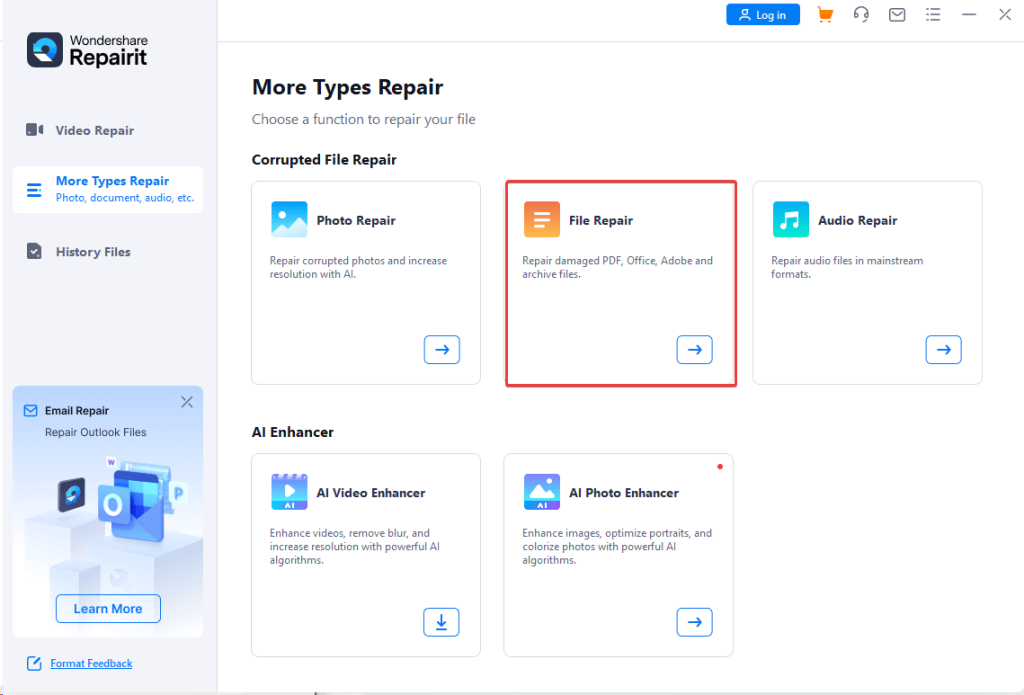The image size is (1024, 695).
Task: Open the Format Feedback link
Action: pyautogui.click(x=91, y=663)
